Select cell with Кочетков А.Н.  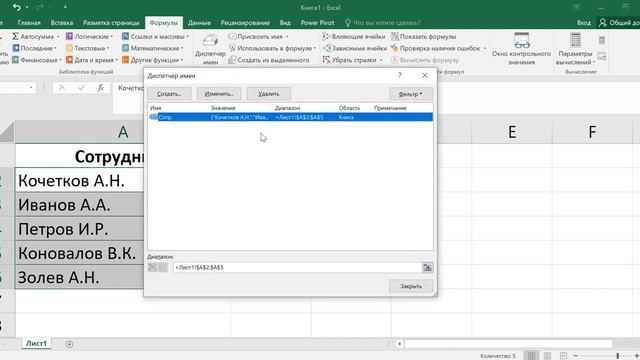click(80, 180)
